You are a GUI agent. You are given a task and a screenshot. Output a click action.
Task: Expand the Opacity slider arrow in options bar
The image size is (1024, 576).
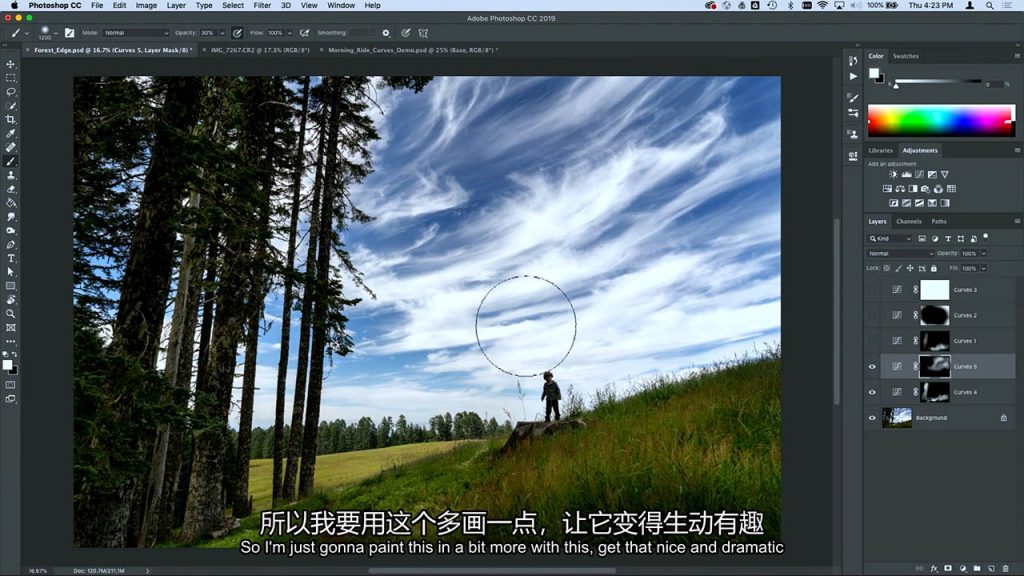(x=222, y=33)
